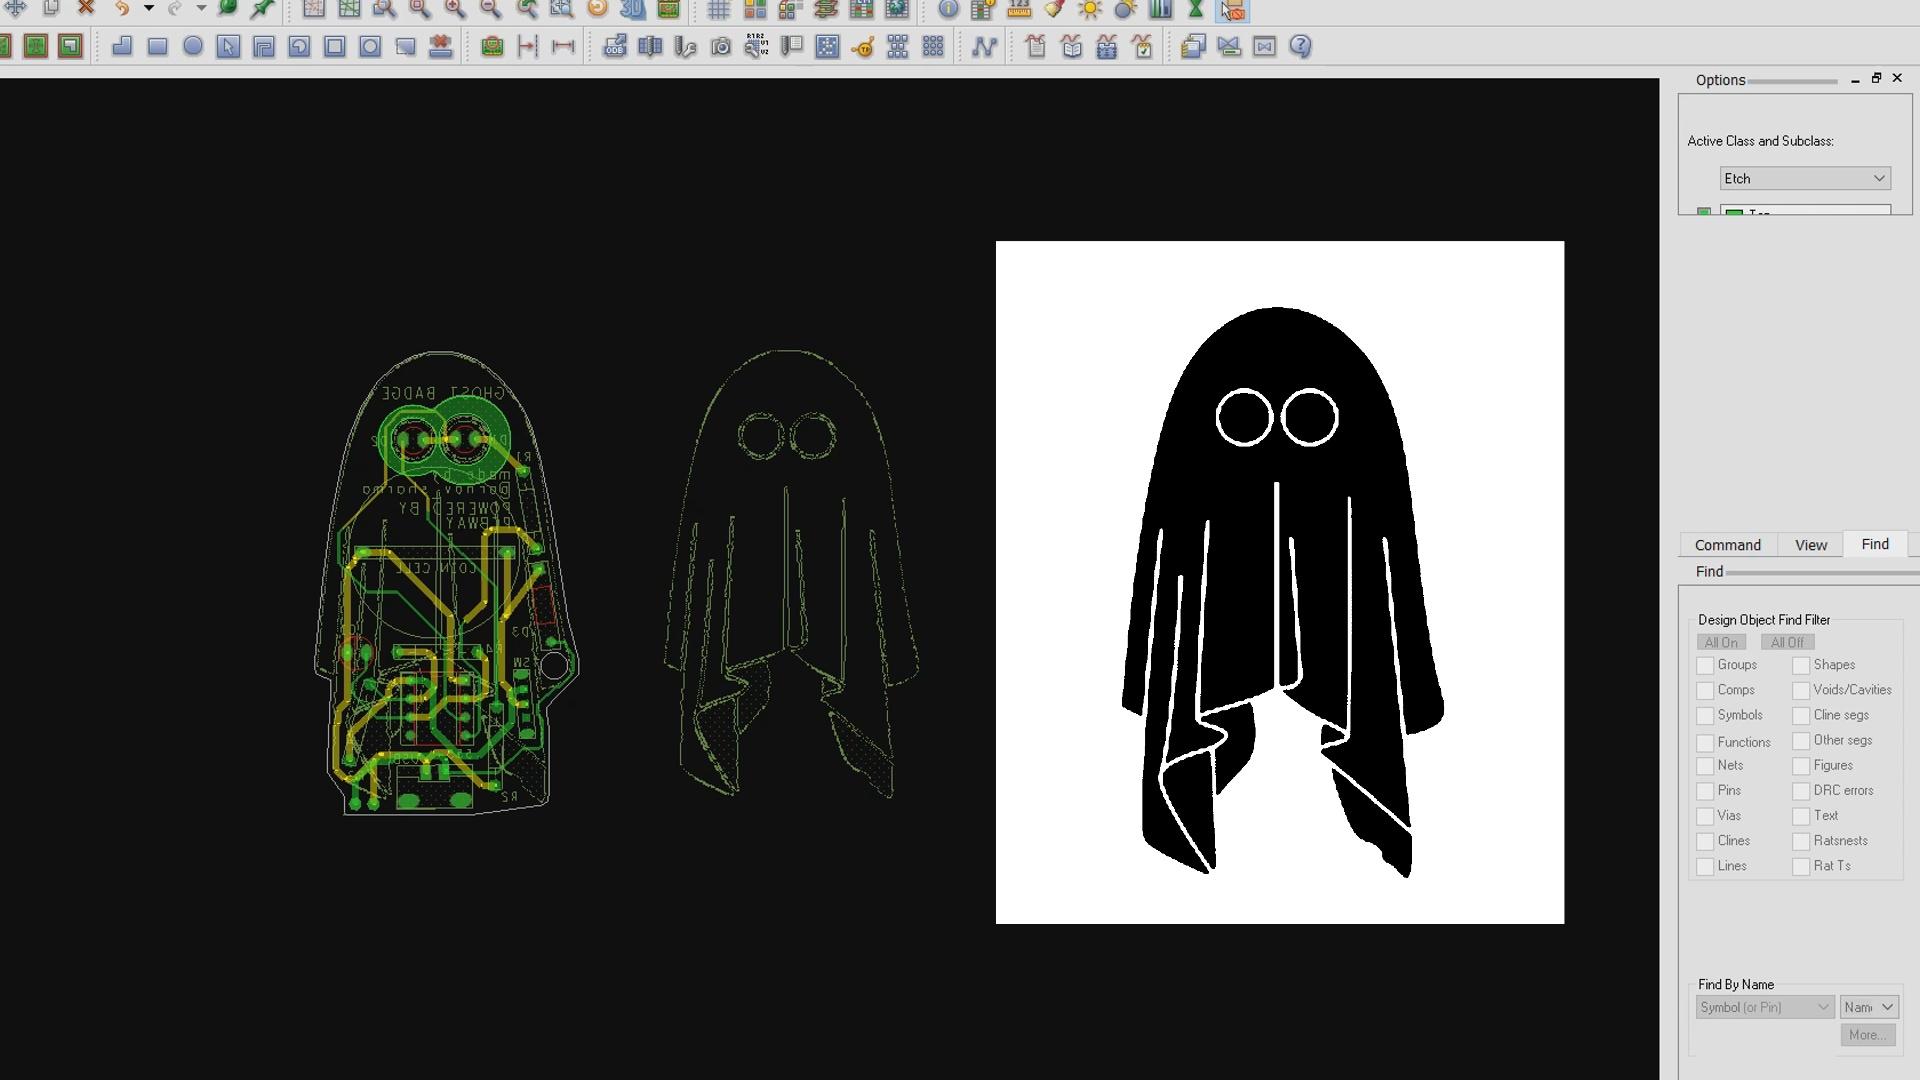Click the grid toggle icon
This screenshot has height=1080, width=1920.
click(x=718, y=10)
